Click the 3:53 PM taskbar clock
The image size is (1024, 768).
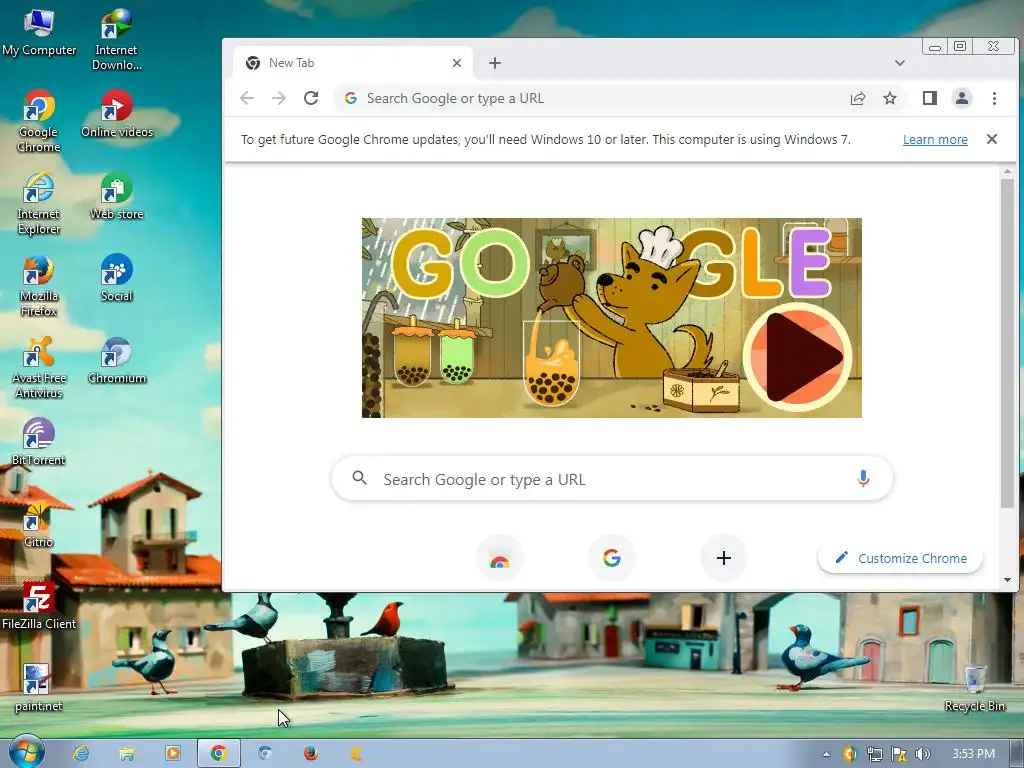[x=973, y=754]
